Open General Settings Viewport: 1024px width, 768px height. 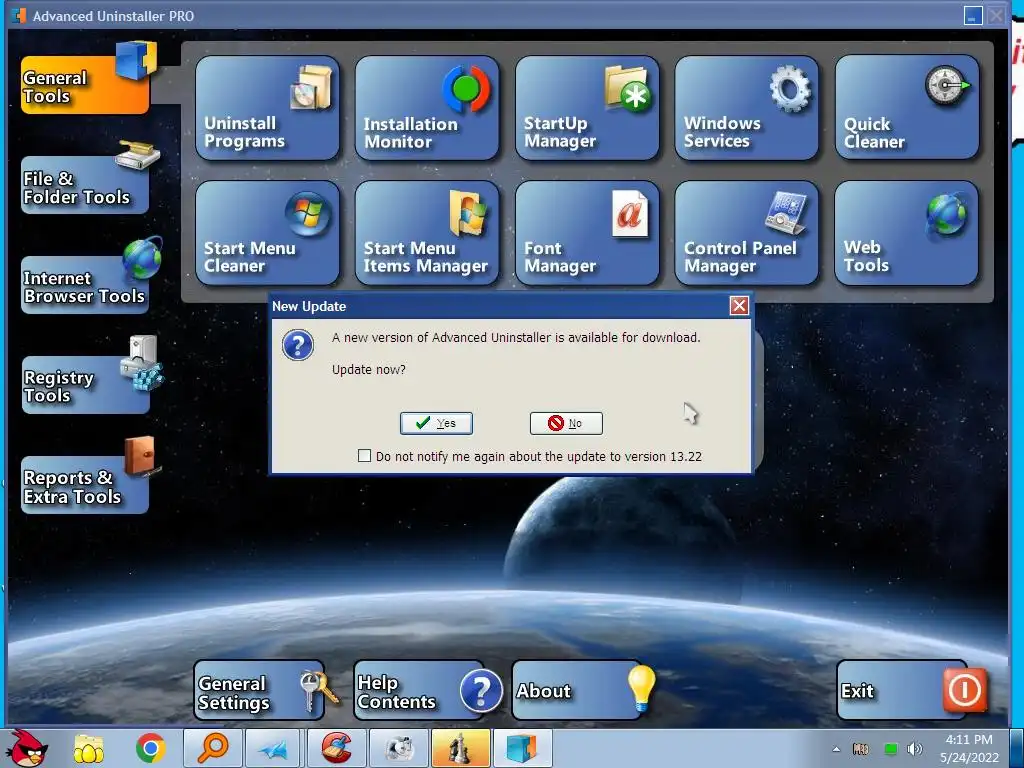click(x=259, y=691)
